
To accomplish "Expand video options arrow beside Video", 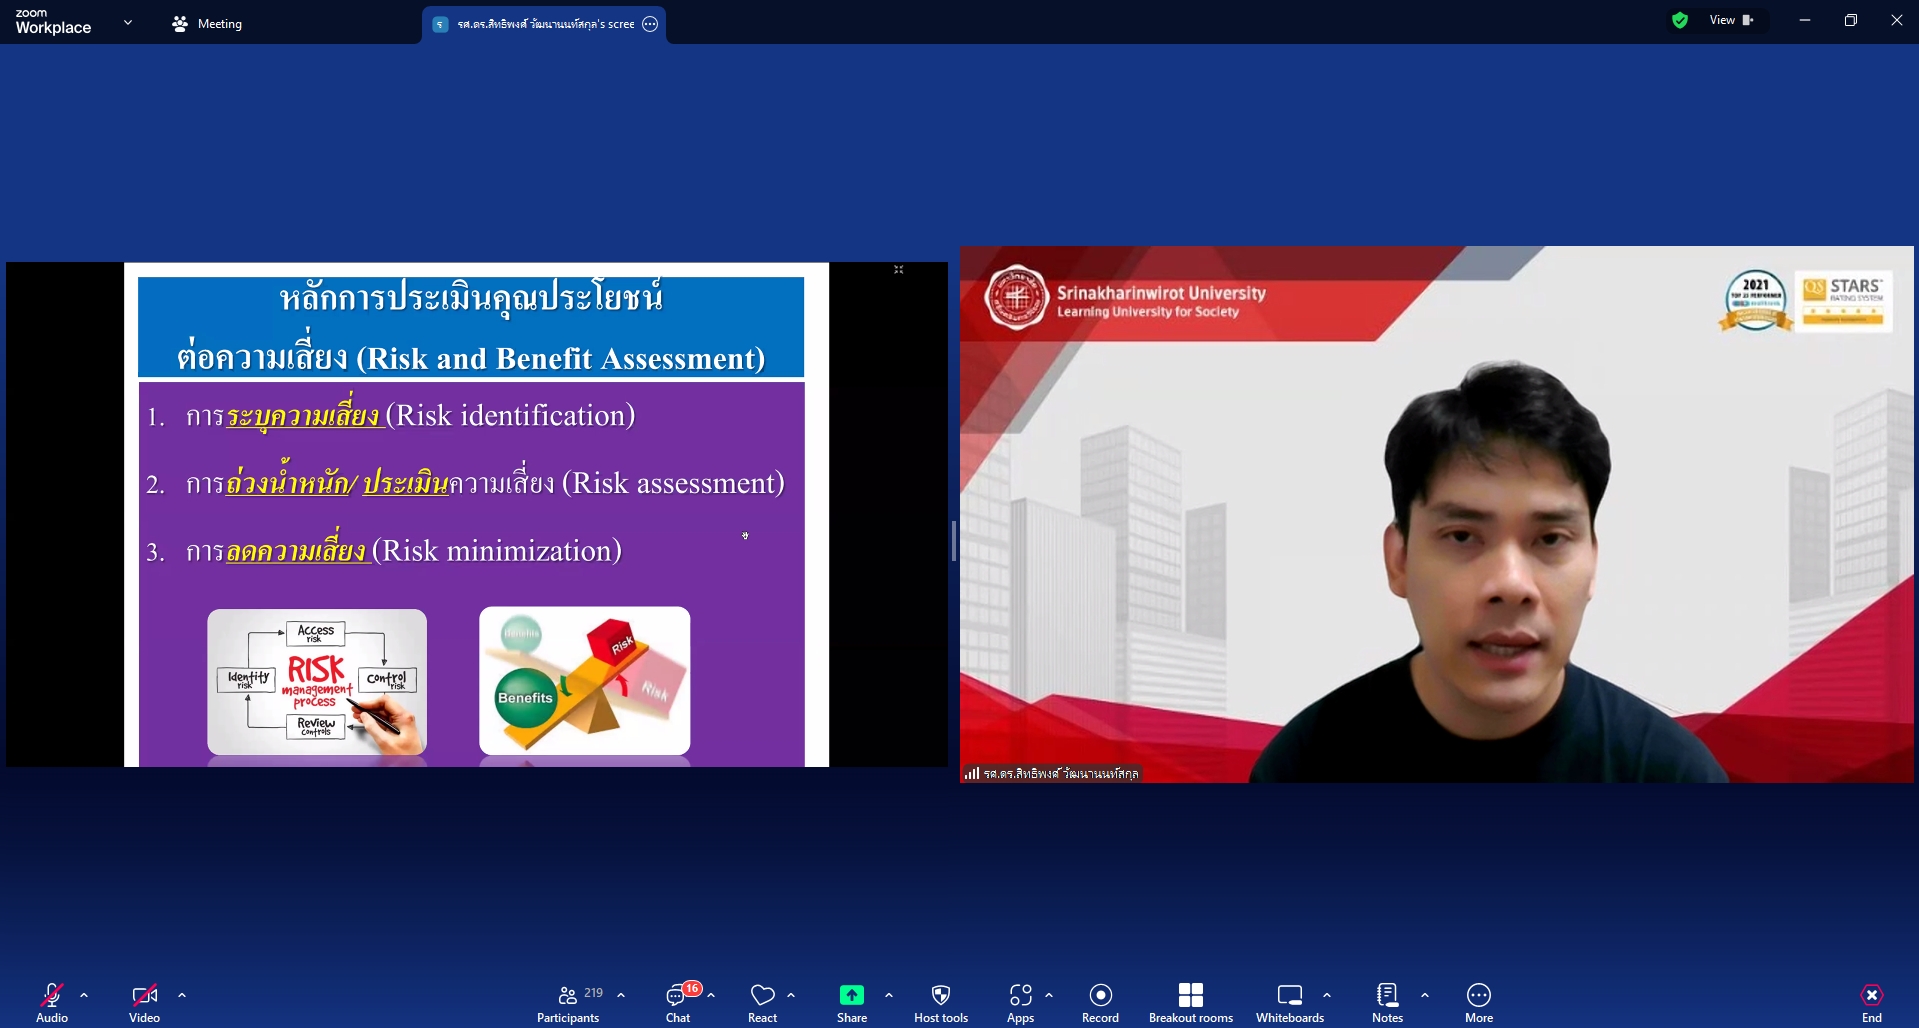I will click(182, 995).
